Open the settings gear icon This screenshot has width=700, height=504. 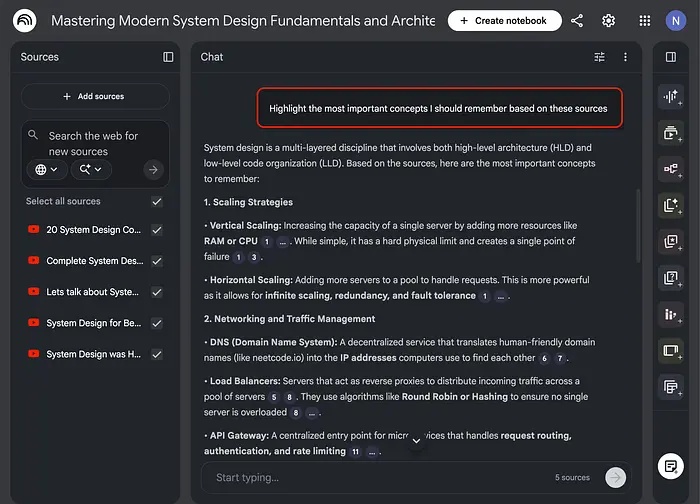[608, 21]
